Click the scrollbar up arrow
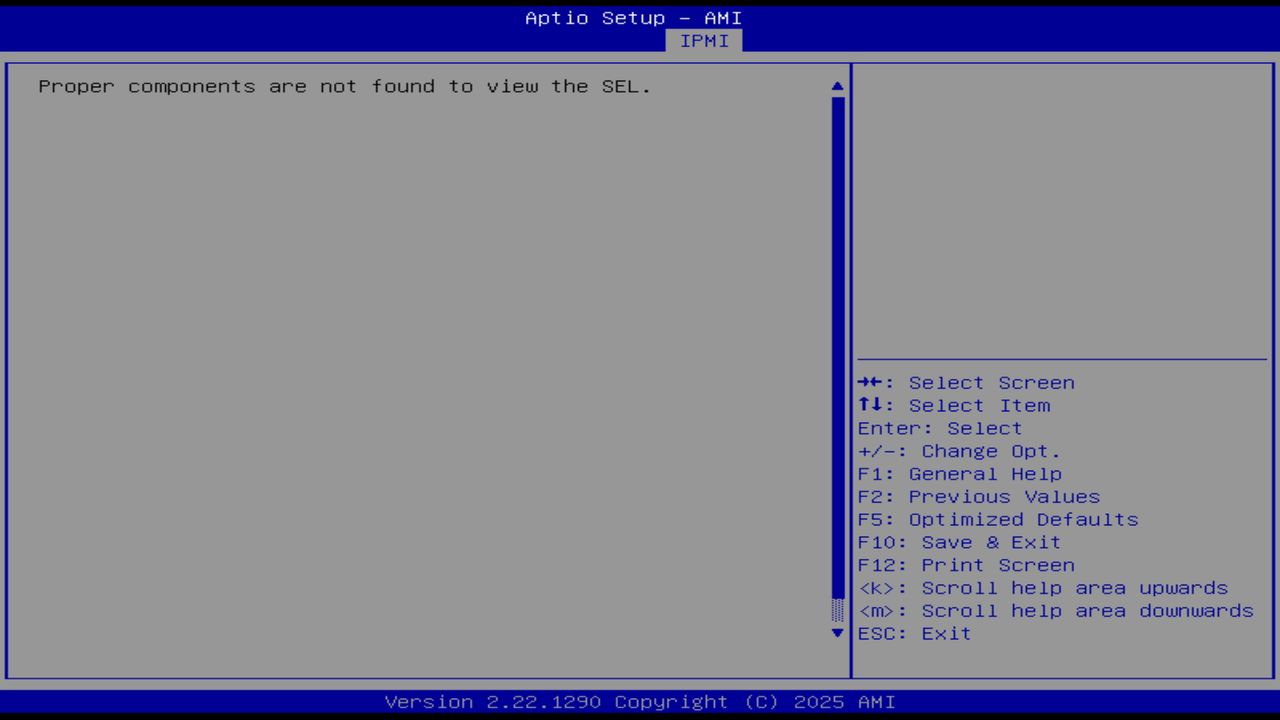This screenshot has height=720, width=1280. pyautogui.click(x=837, y=86)
